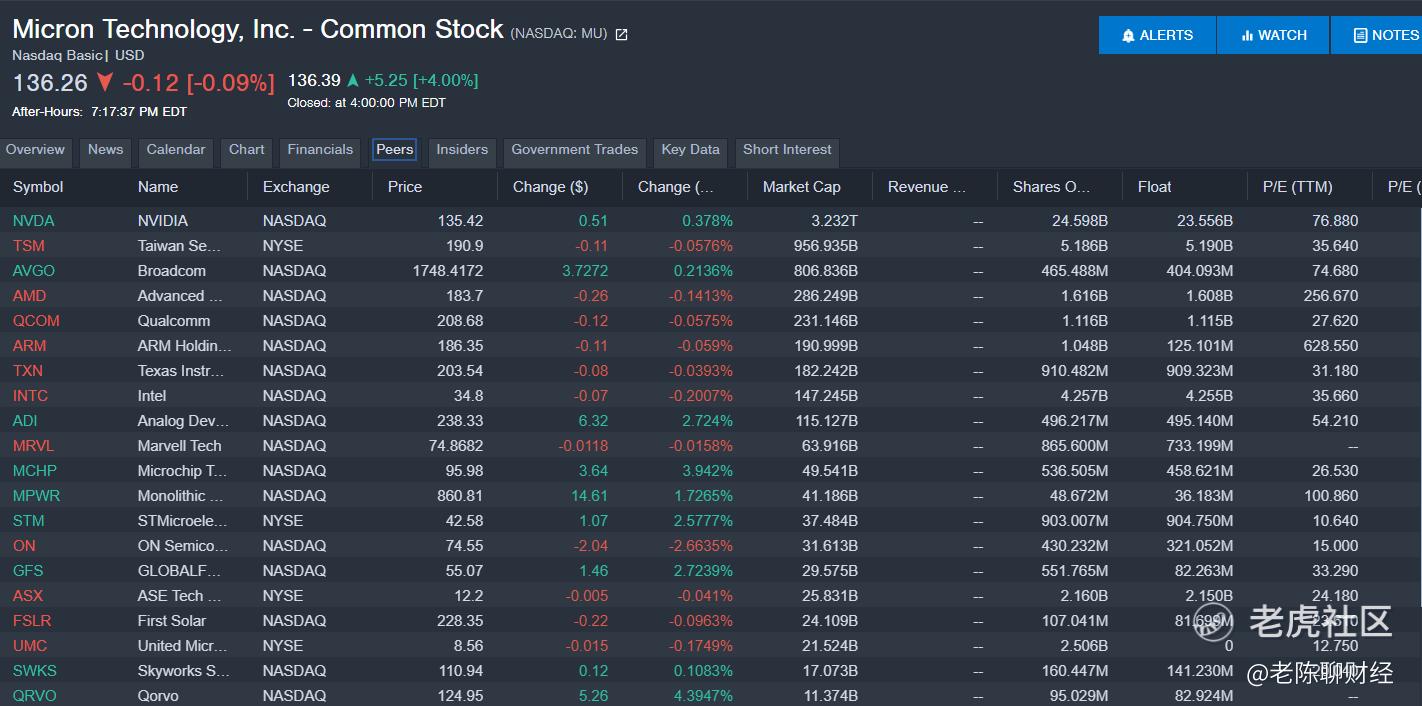Click the Exchange column header
The height and width of the screenshot is (706, 1422).
296,187
